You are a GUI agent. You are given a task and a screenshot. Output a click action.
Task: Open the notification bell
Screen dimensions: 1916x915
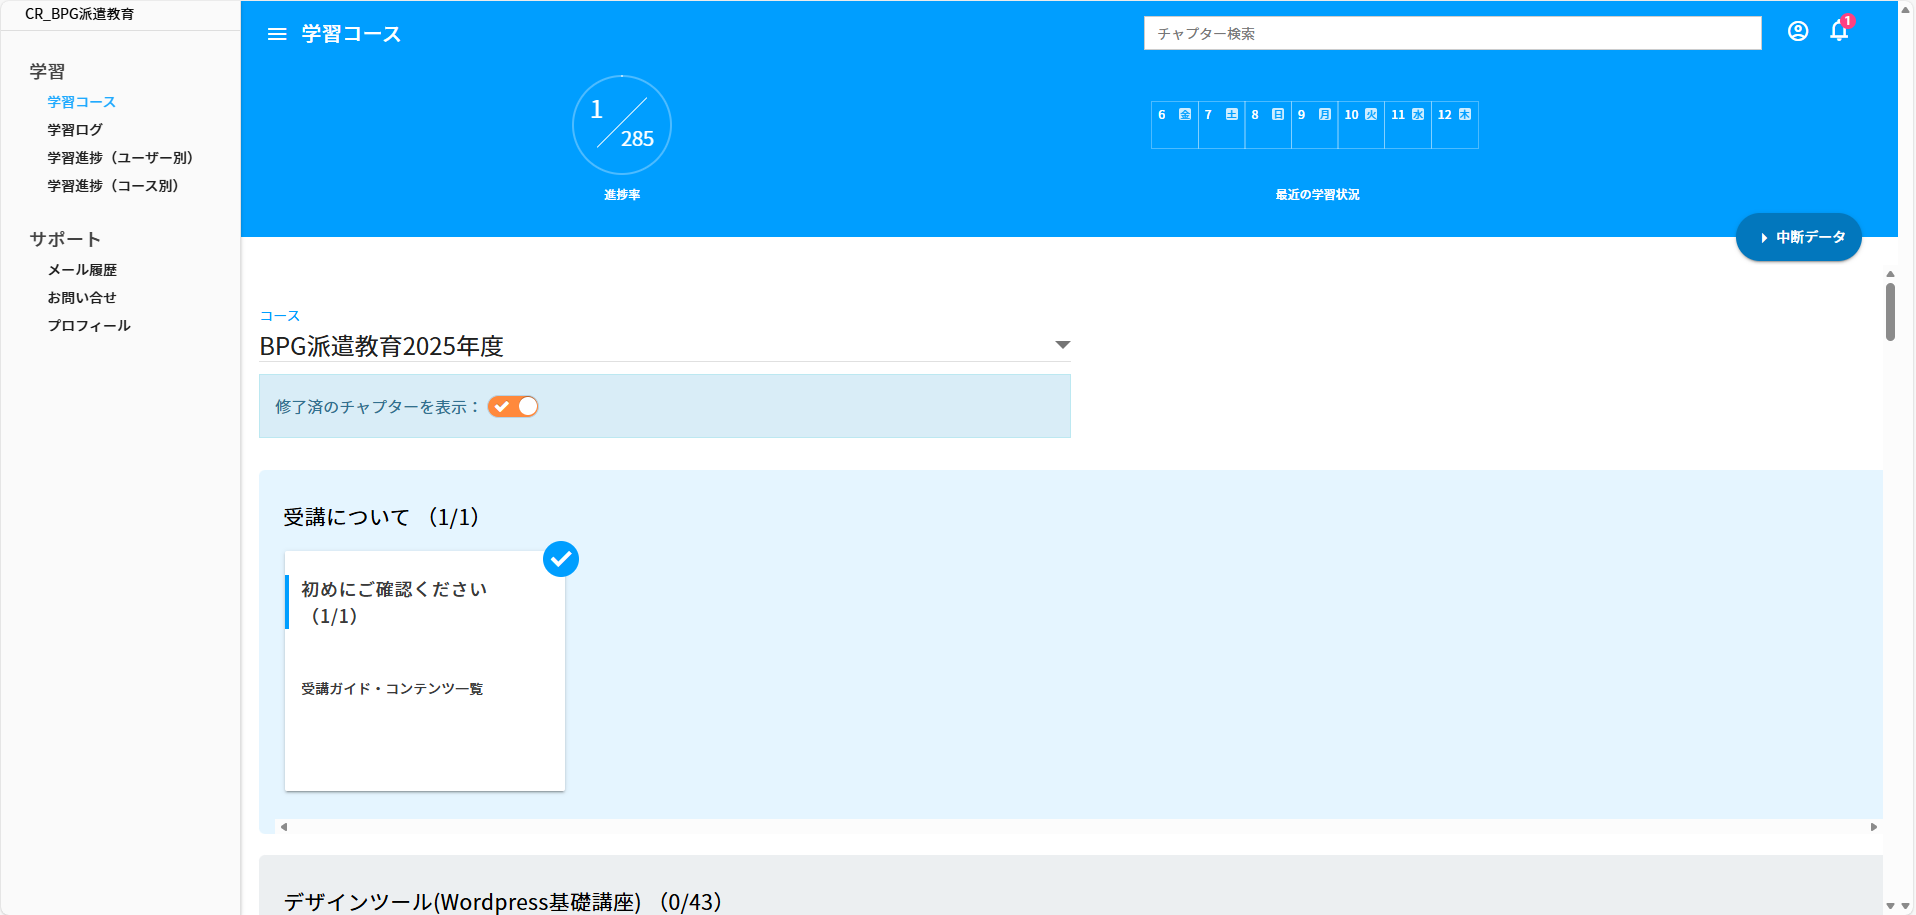click(x=1840, y=30)
